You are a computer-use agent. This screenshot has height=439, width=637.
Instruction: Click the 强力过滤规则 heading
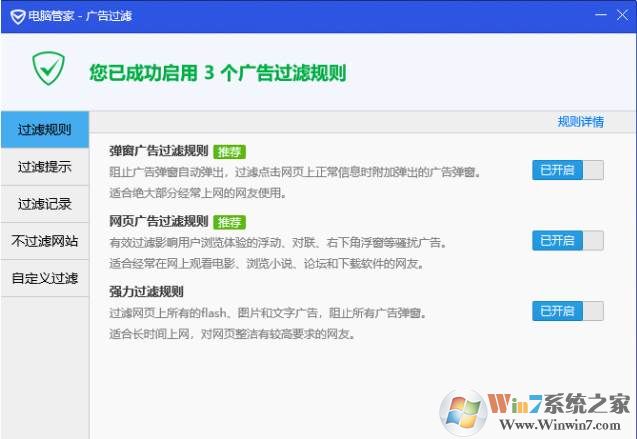click(x=146, y=291)
